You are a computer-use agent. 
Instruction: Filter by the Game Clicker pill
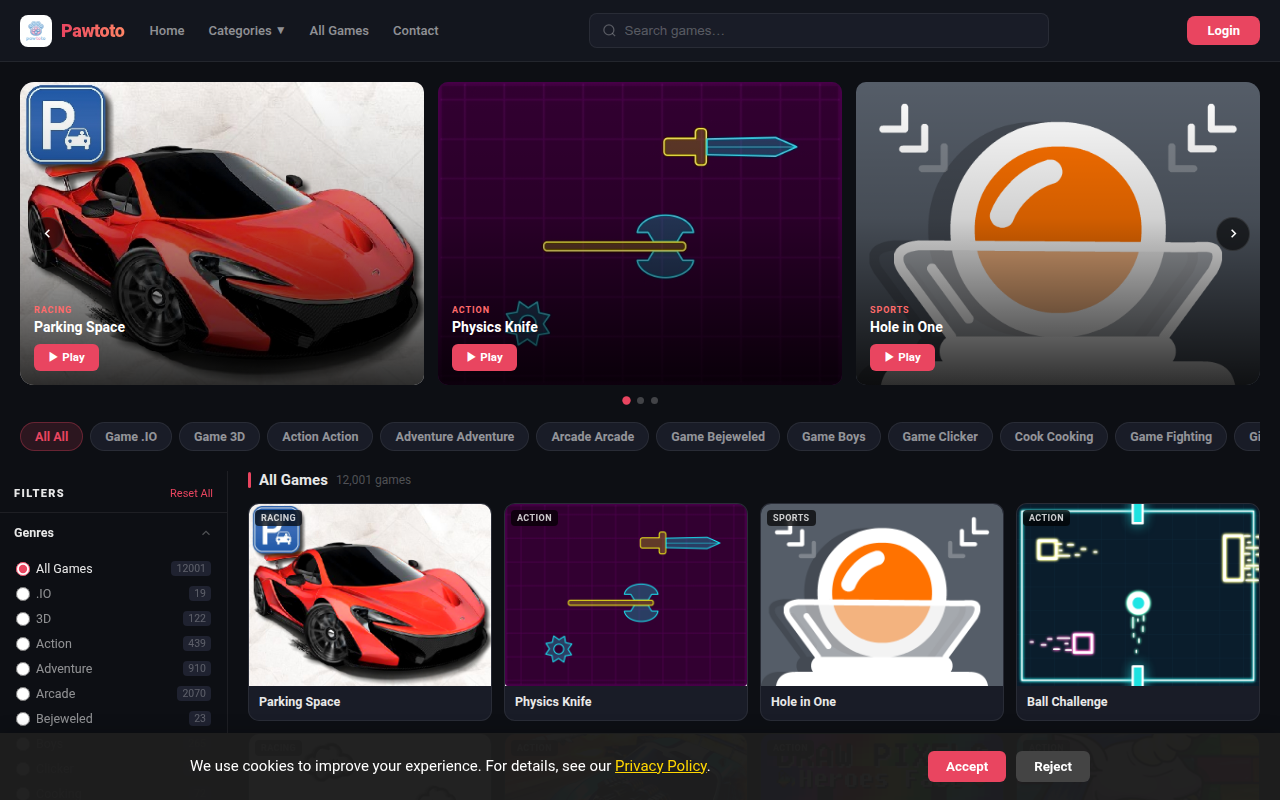tap(940, 437)
